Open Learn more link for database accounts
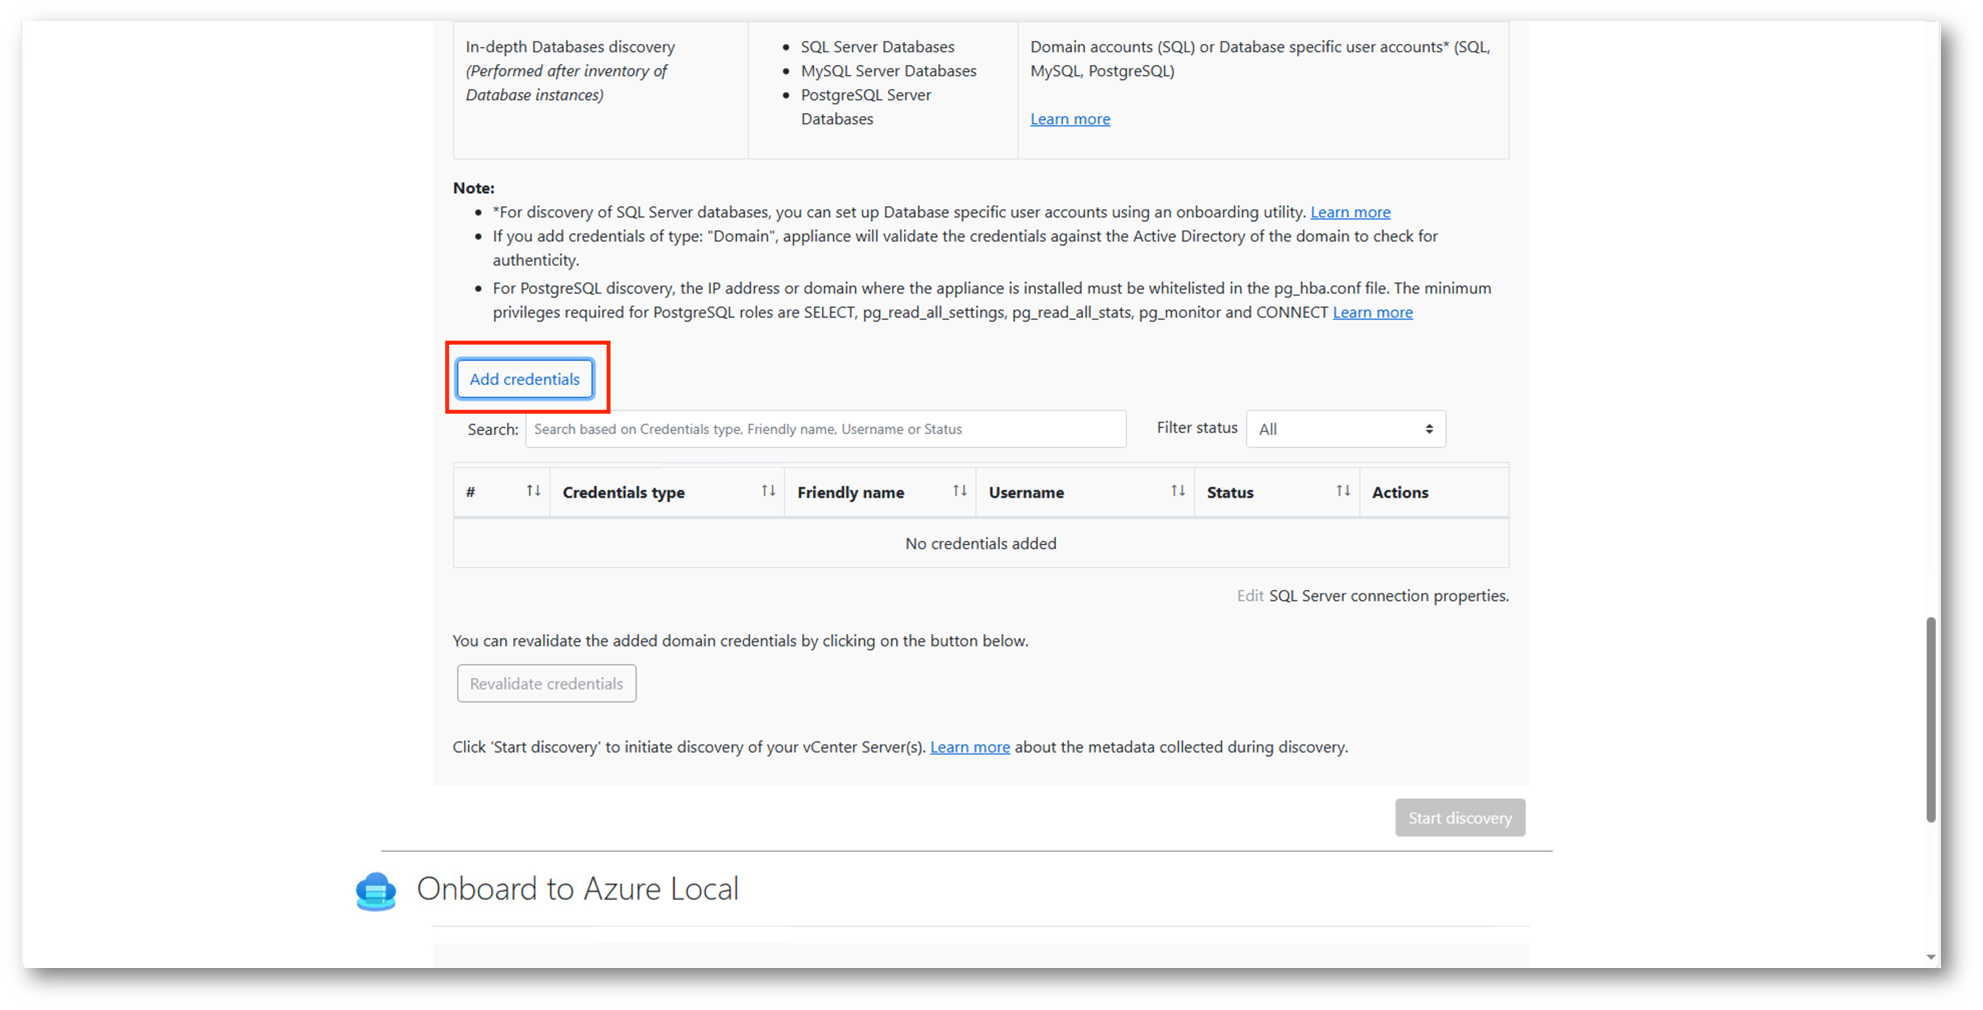This screenshot has width=1983, height=1010. (1069, 119)
